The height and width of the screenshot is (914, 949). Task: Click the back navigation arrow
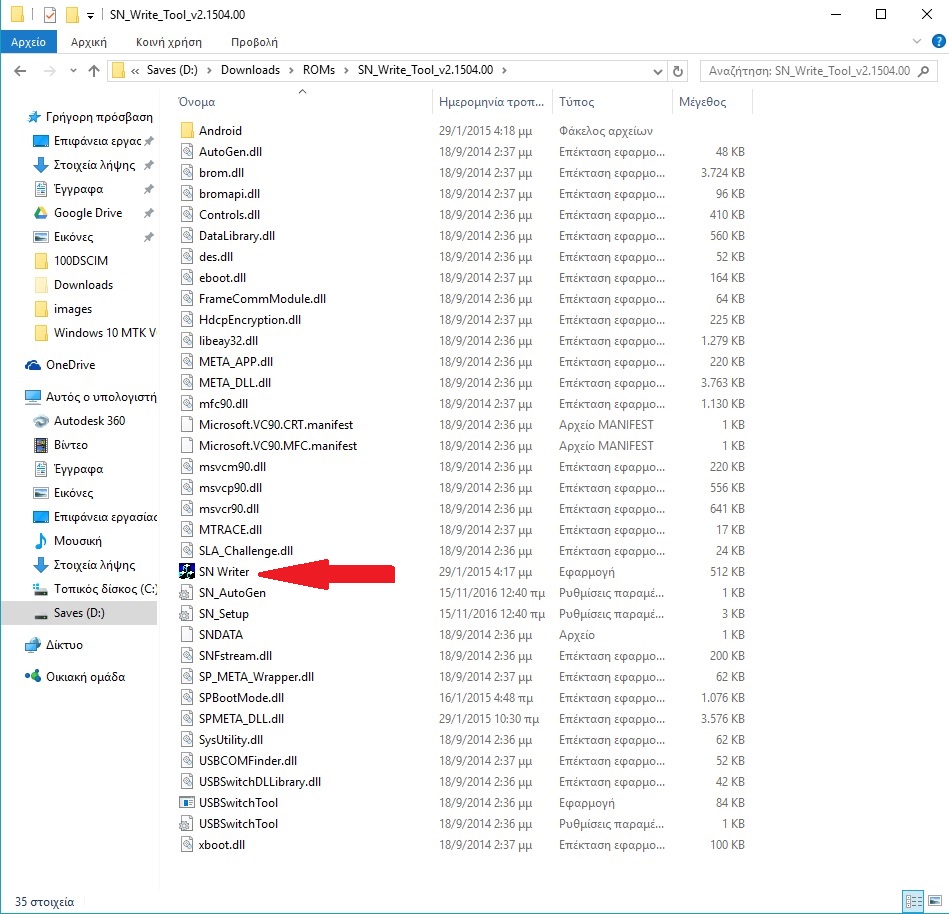[x=21, y=71]
